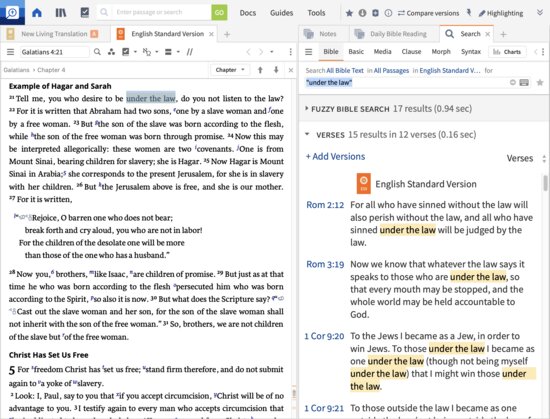Click the parallel resources slashes icon

(190, 52)
